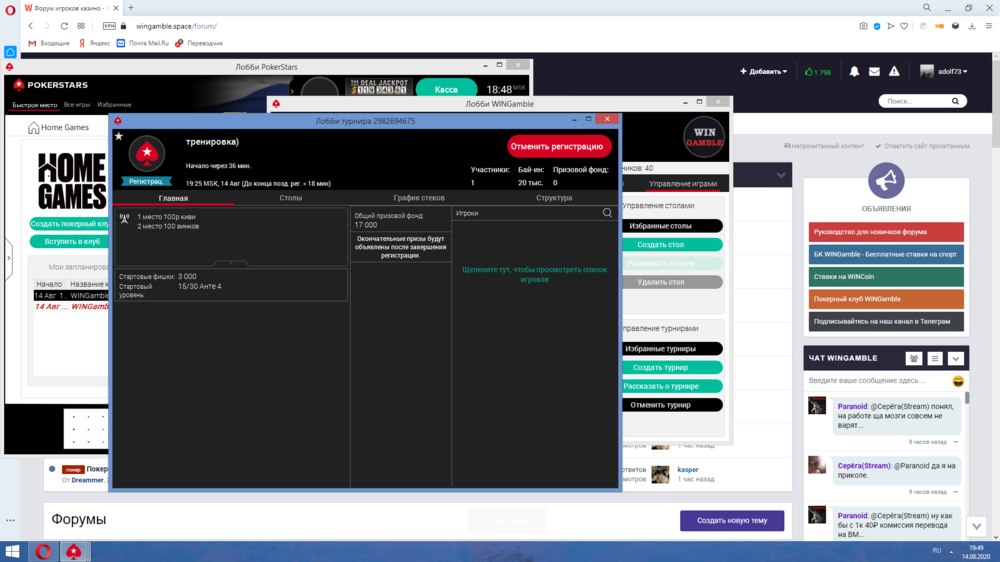1000x562 pixels.
Task: Click the chat message input field
Action: [878, 381]
